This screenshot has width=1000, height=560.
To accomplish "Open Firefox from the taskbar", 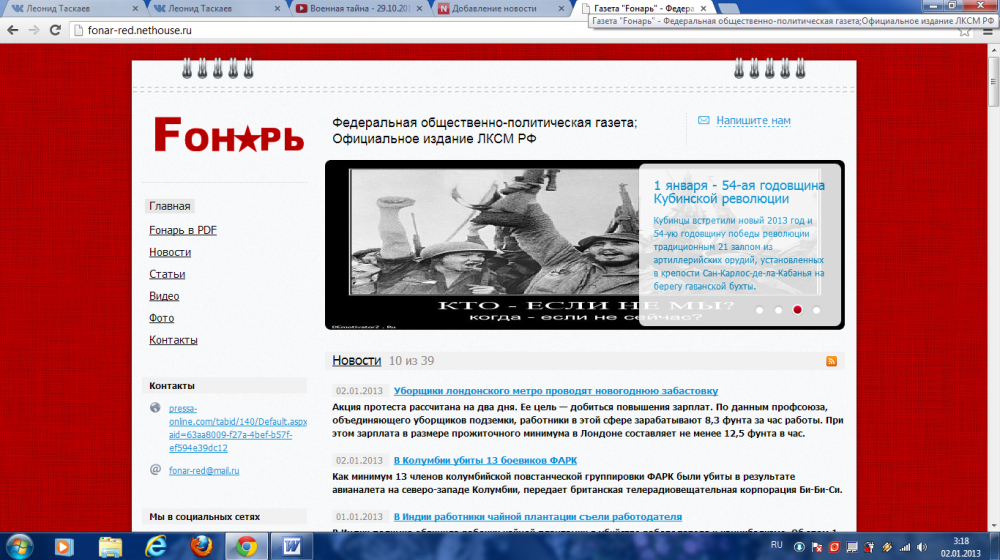I will (202, 547).
